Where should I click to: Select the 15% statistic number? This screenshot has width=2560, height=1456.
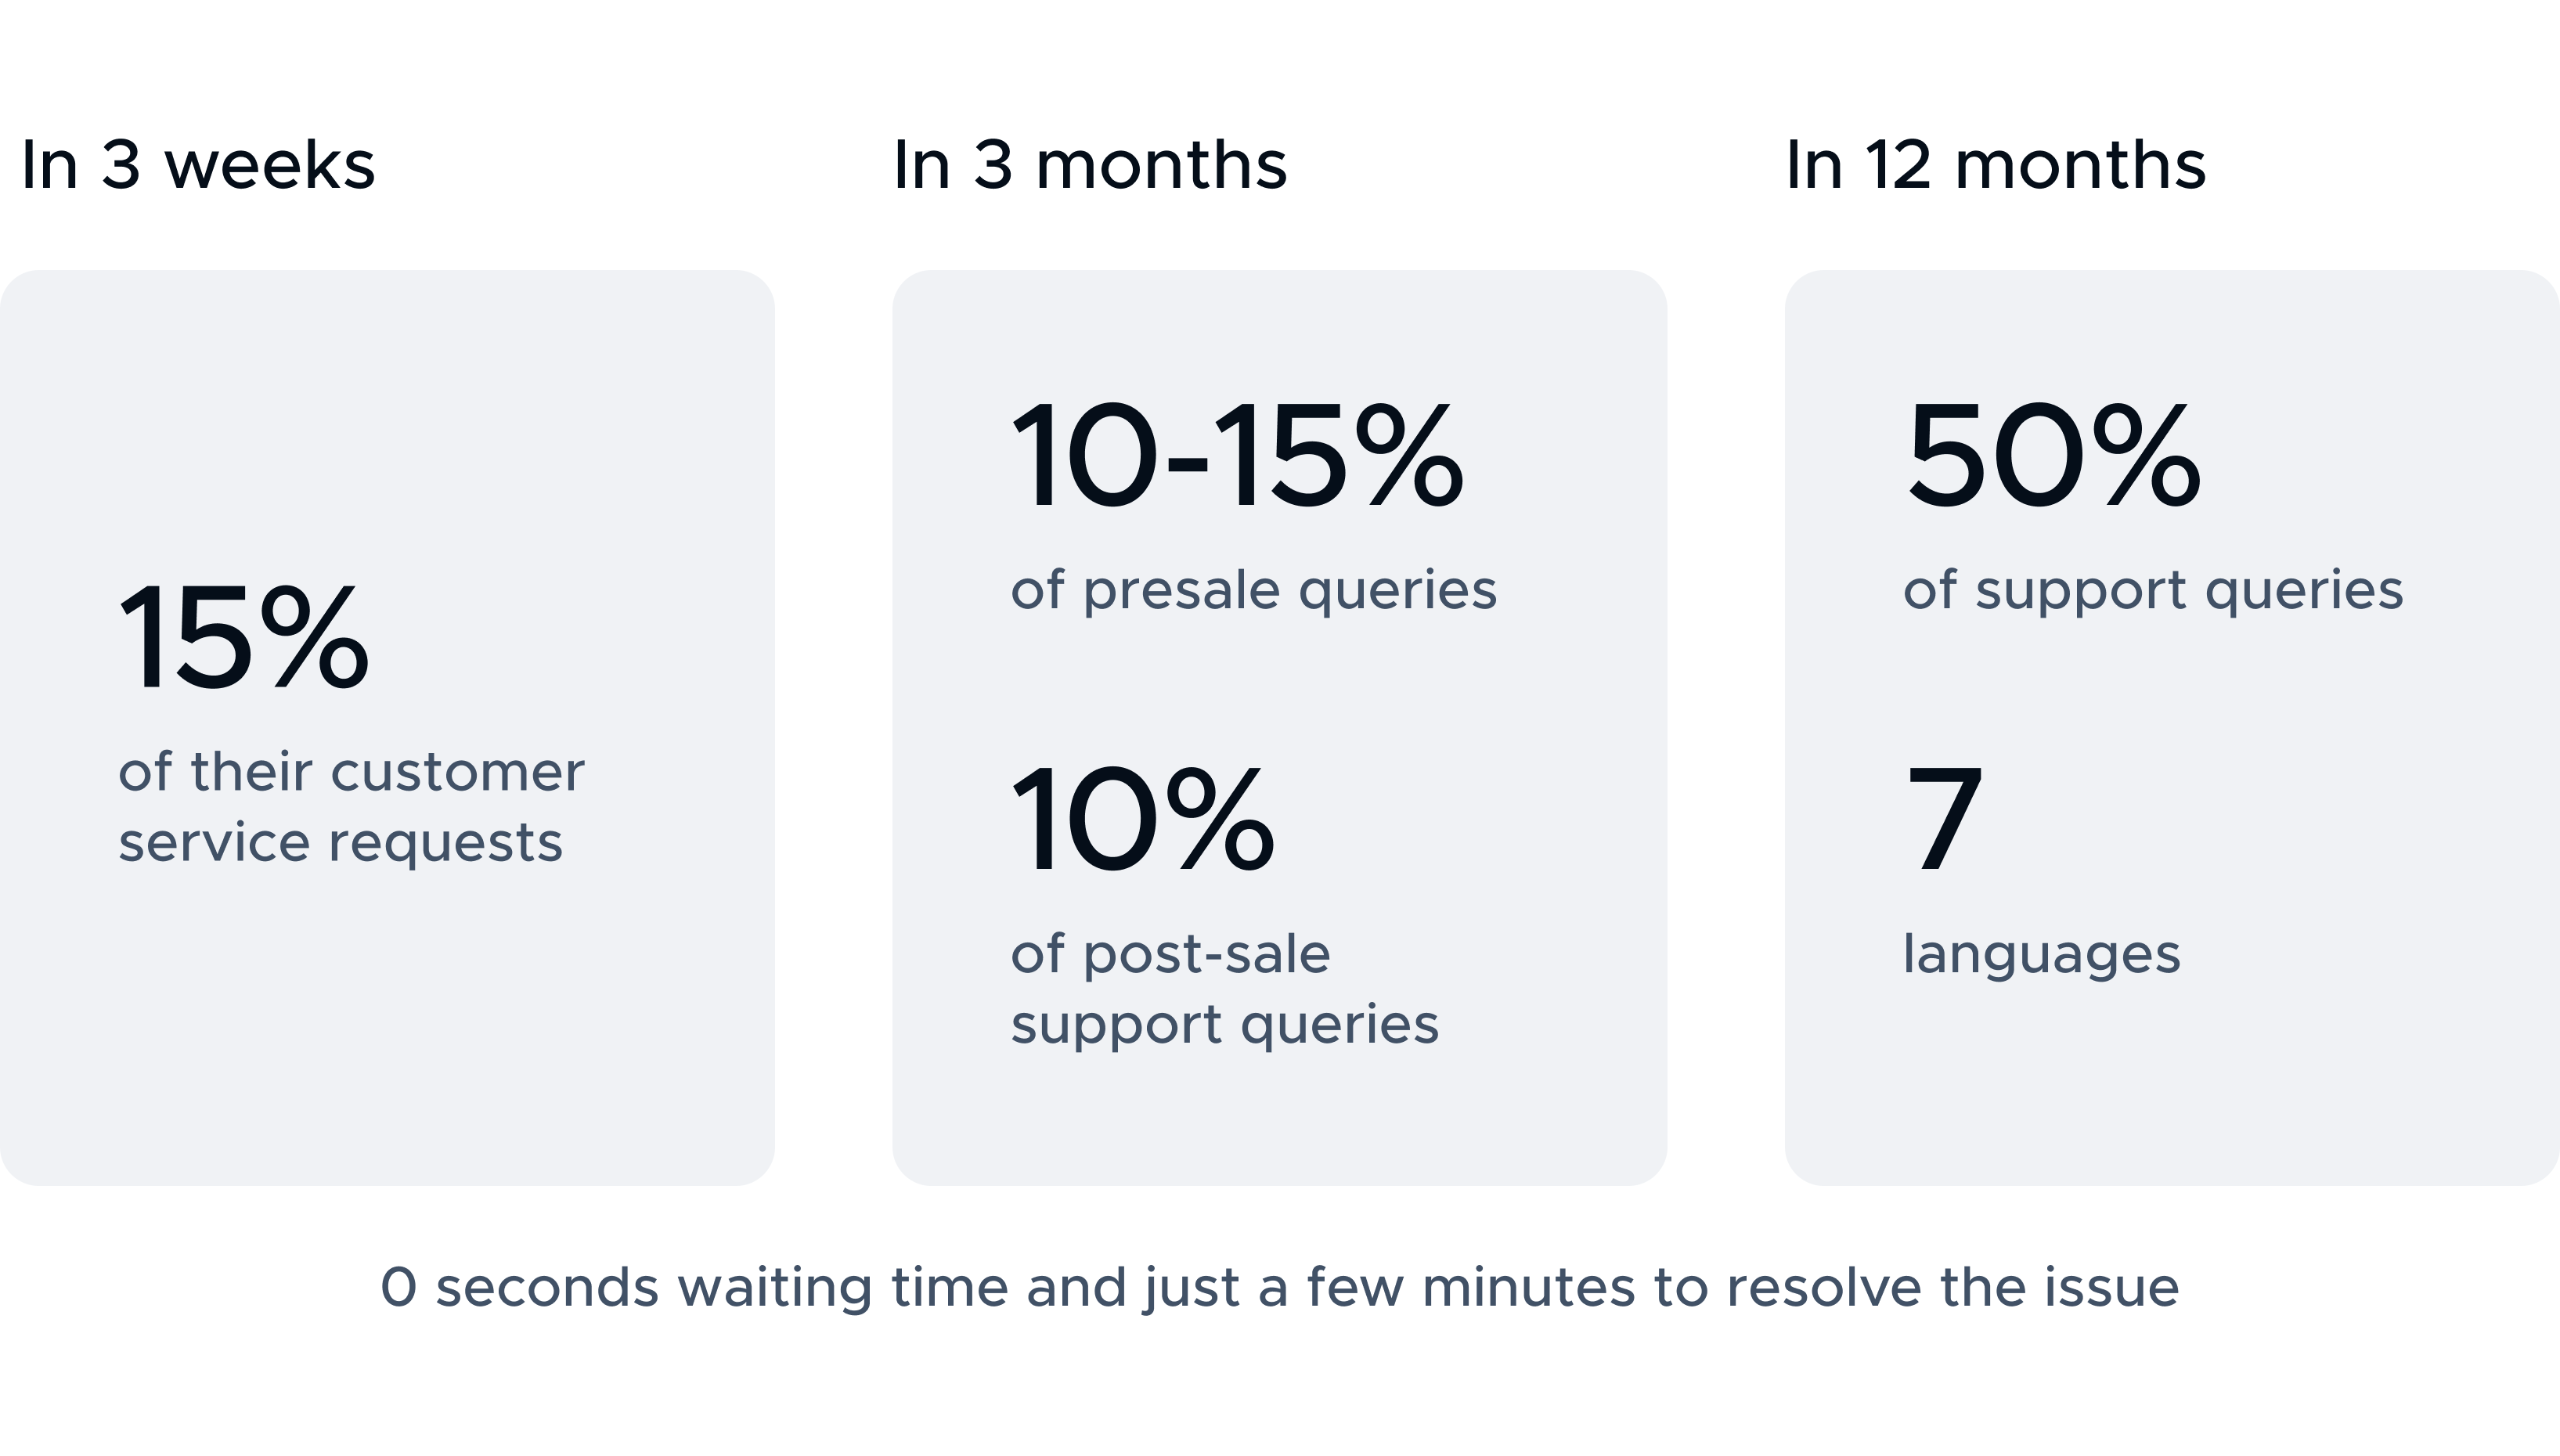[244, 638]
